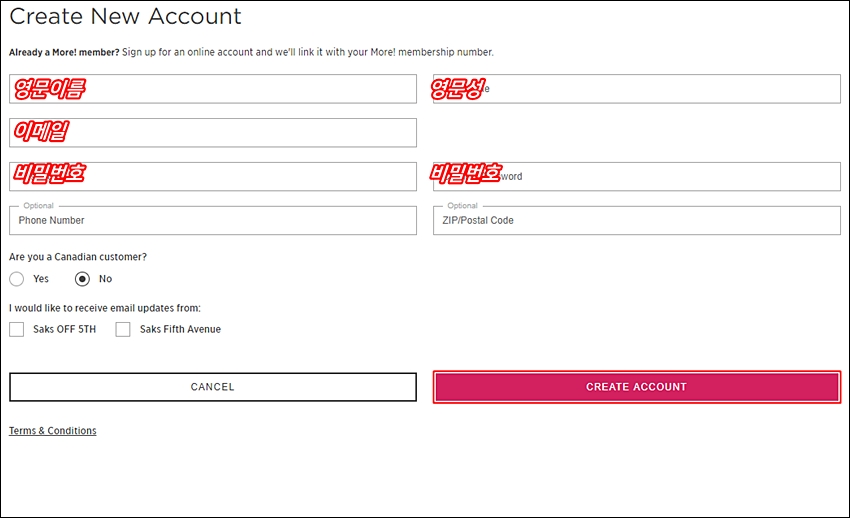The width and height of the screenshot is (850, 518).
Task: Enable Saks OFF 5TH email updates
Action: [17, 329]
